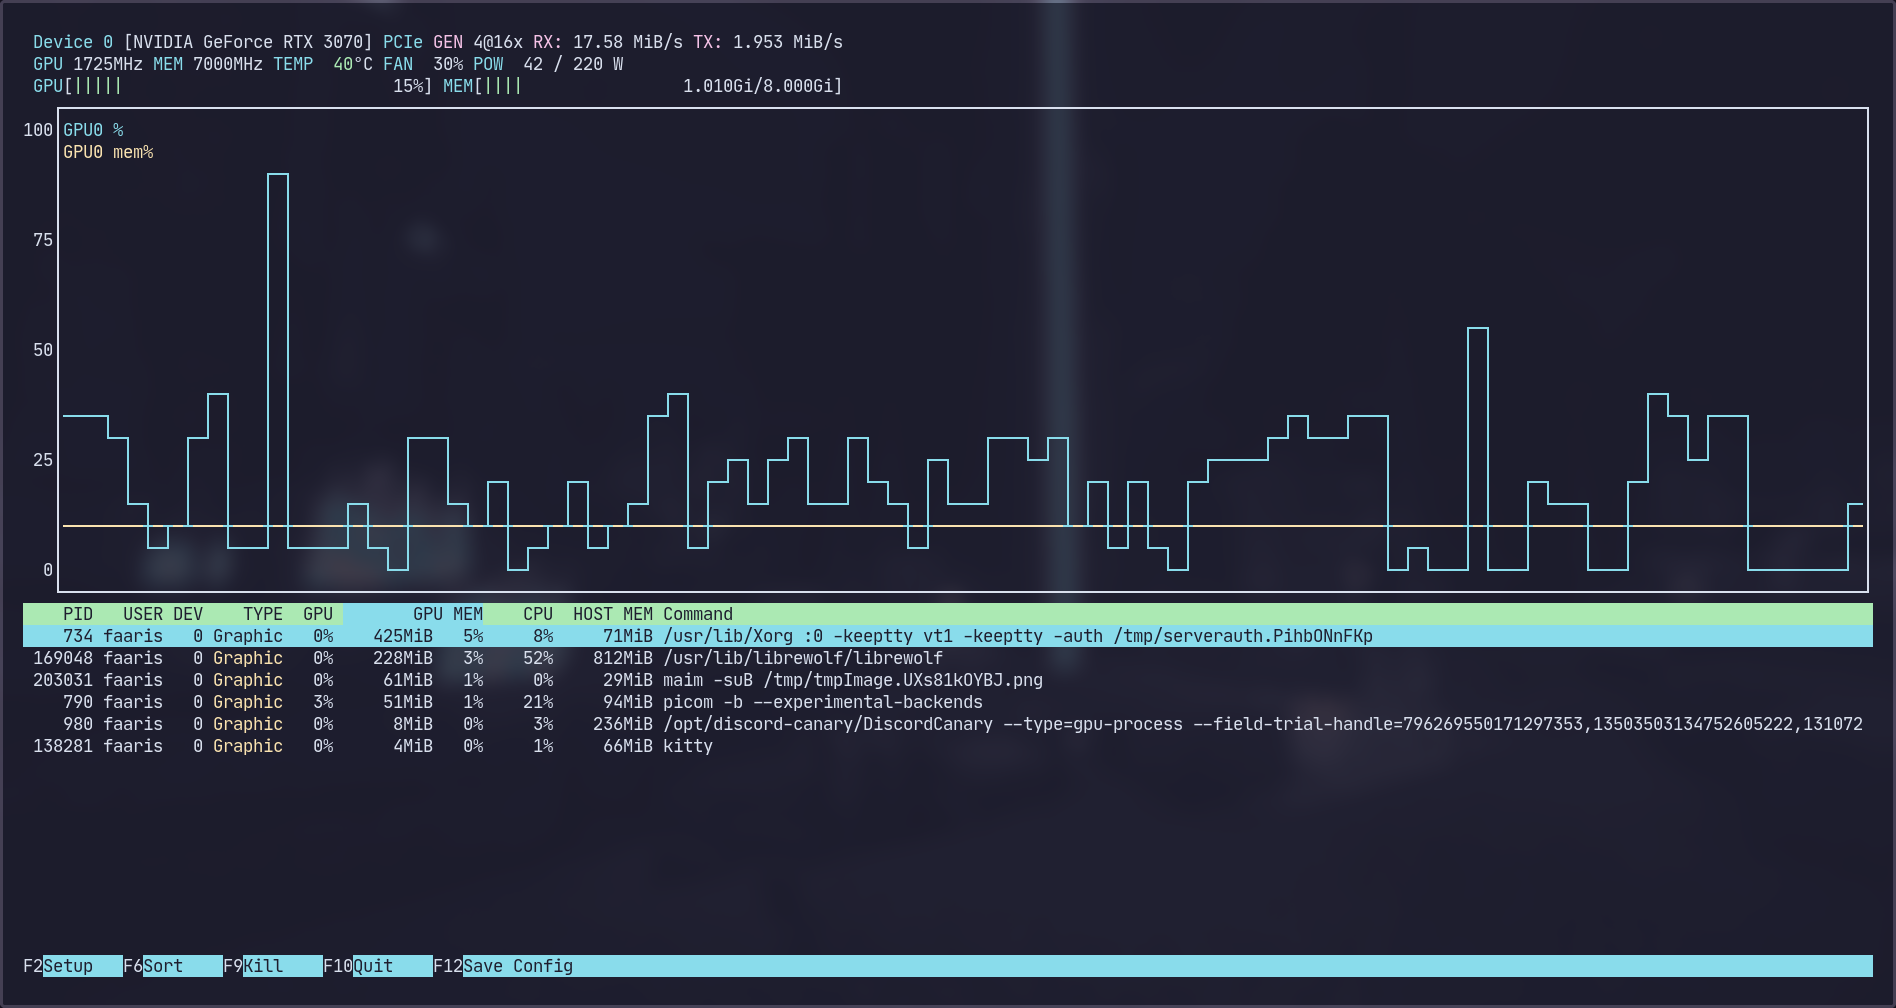
Task: Click the Device 0 label
Action: pos(73,42)
